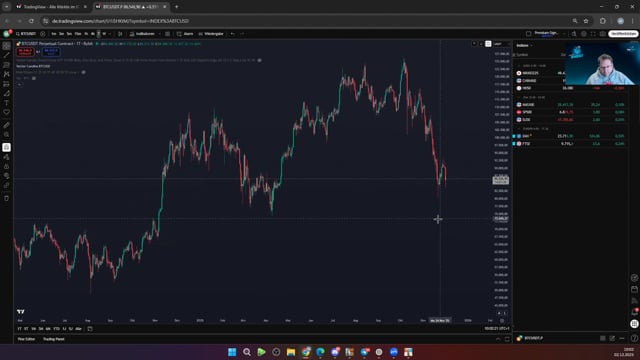Select the brush drawing tool
This screenshot has height=360, width=640.
coord(7,93)
